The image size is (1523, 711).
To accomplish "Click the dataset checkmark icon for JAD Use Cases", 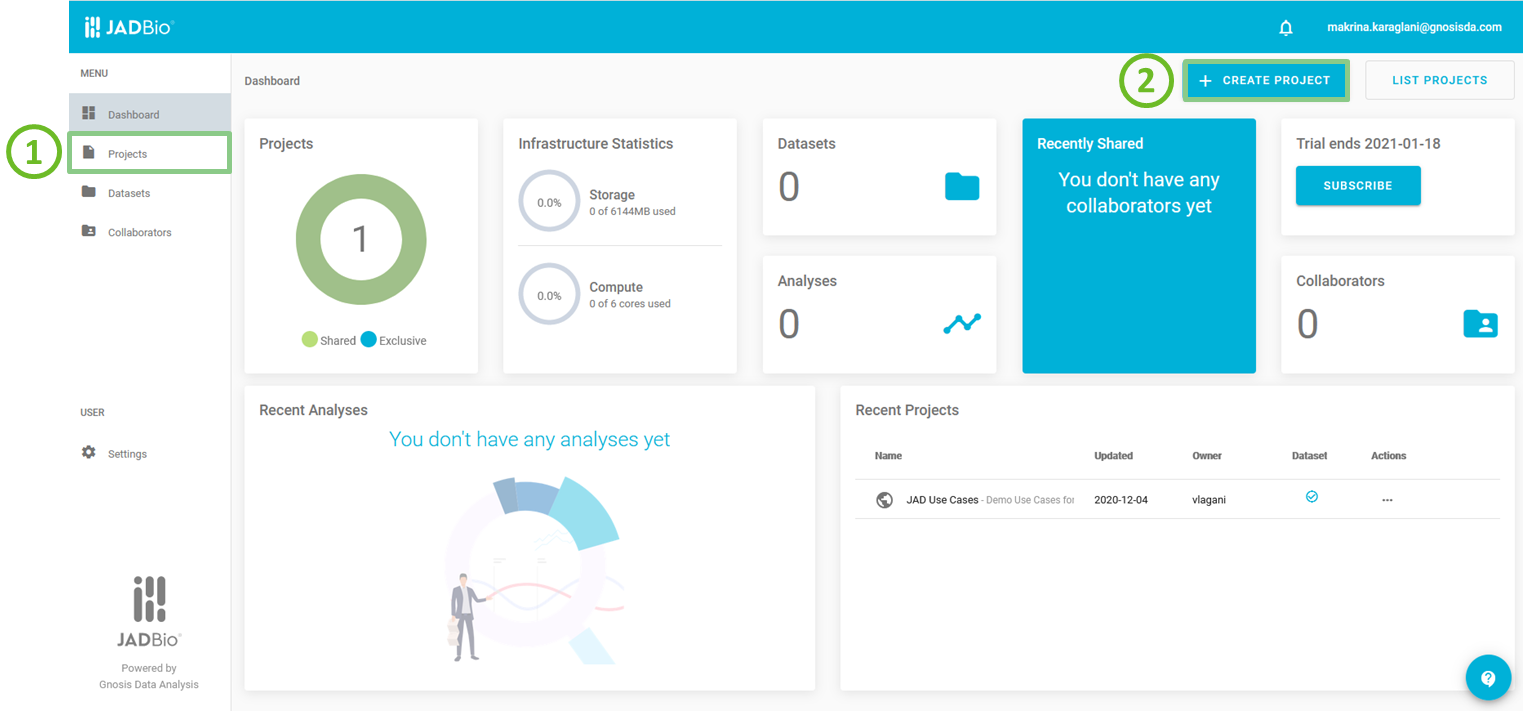I will [x=1312, y=496].
